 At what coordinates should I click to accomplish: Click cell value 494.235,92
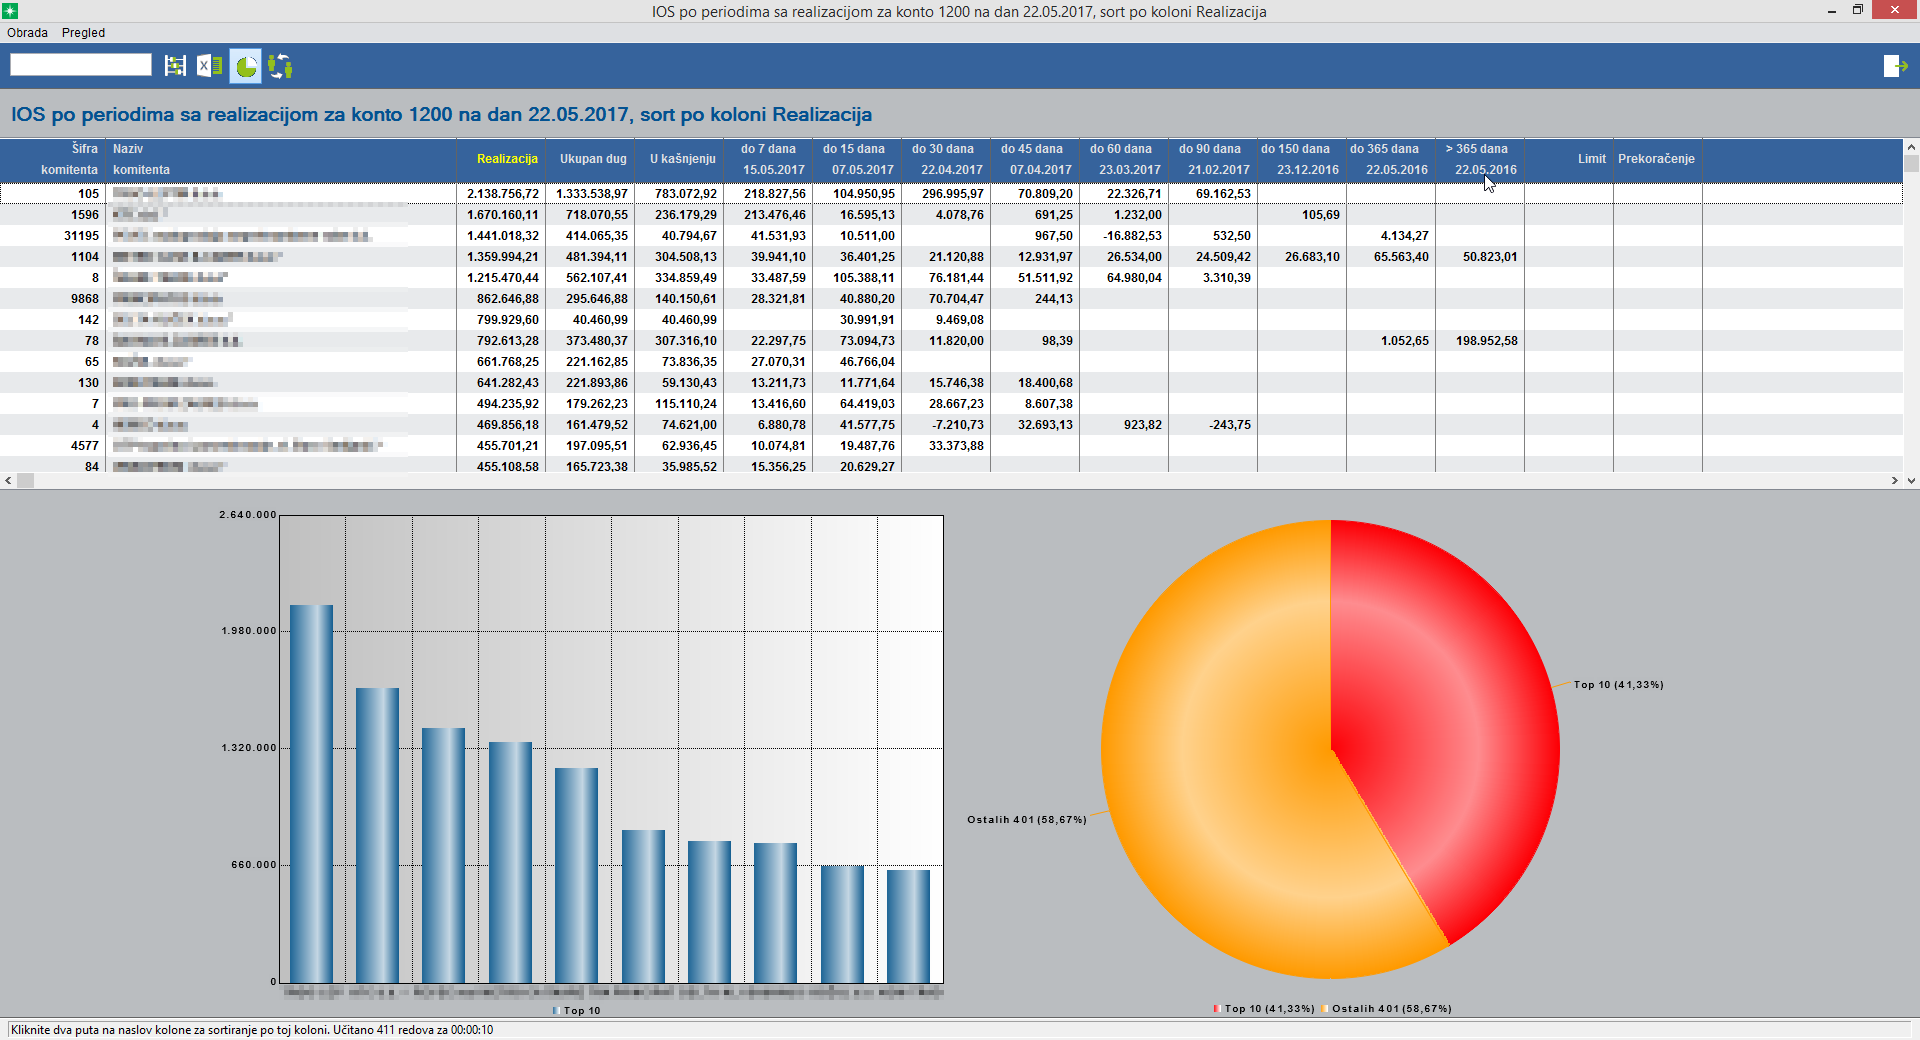508,404
